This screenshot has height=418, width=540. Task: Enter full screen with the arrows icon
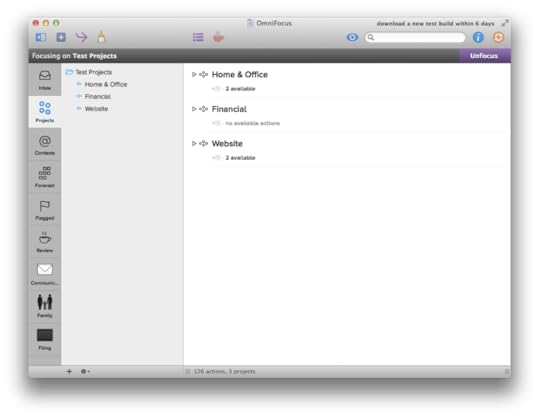505,23
